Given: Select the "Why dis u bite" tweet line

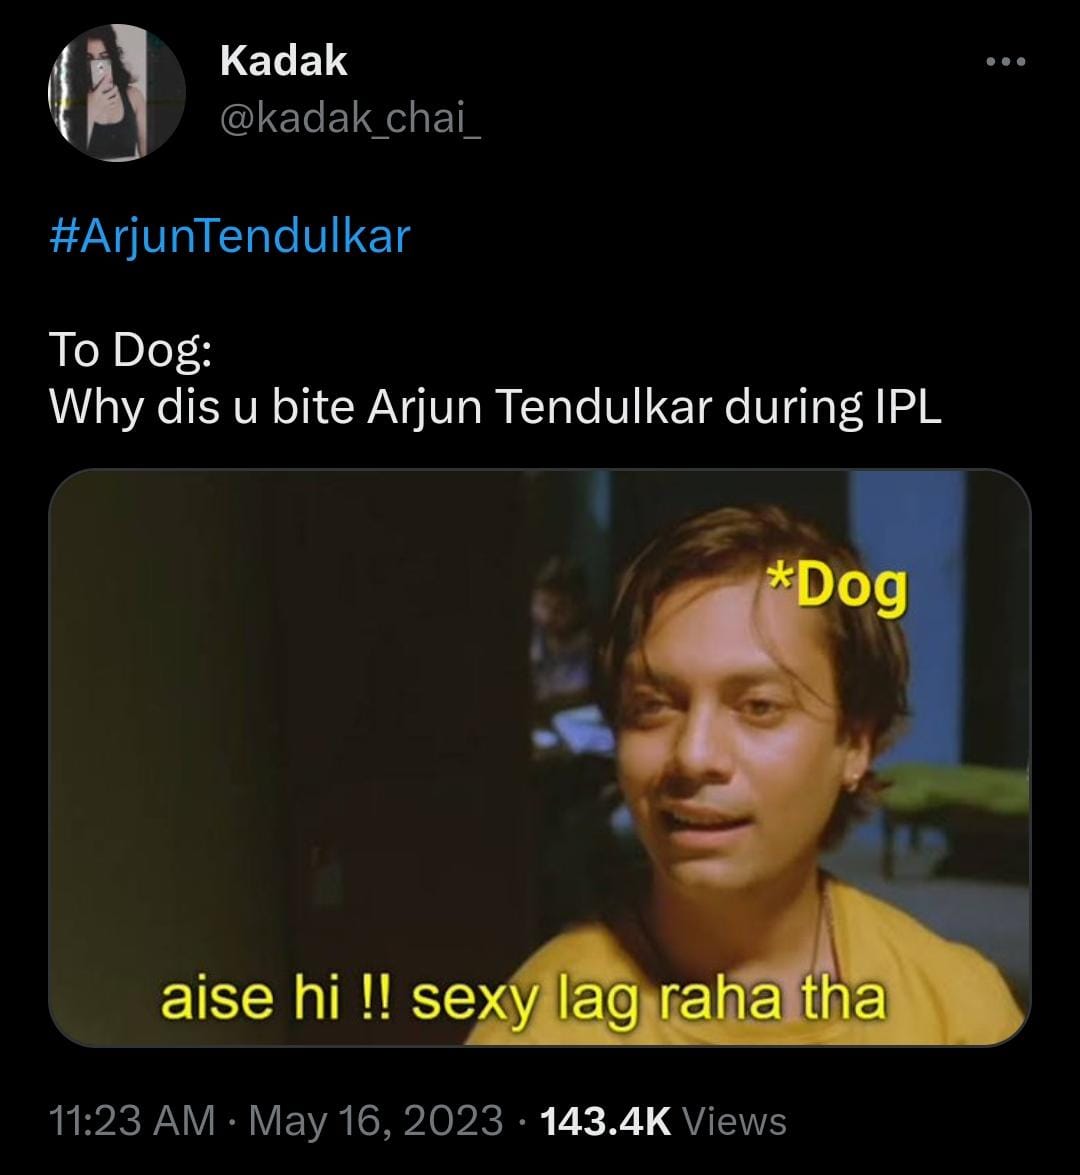Looking at the screenshot, I should (495, 407).
